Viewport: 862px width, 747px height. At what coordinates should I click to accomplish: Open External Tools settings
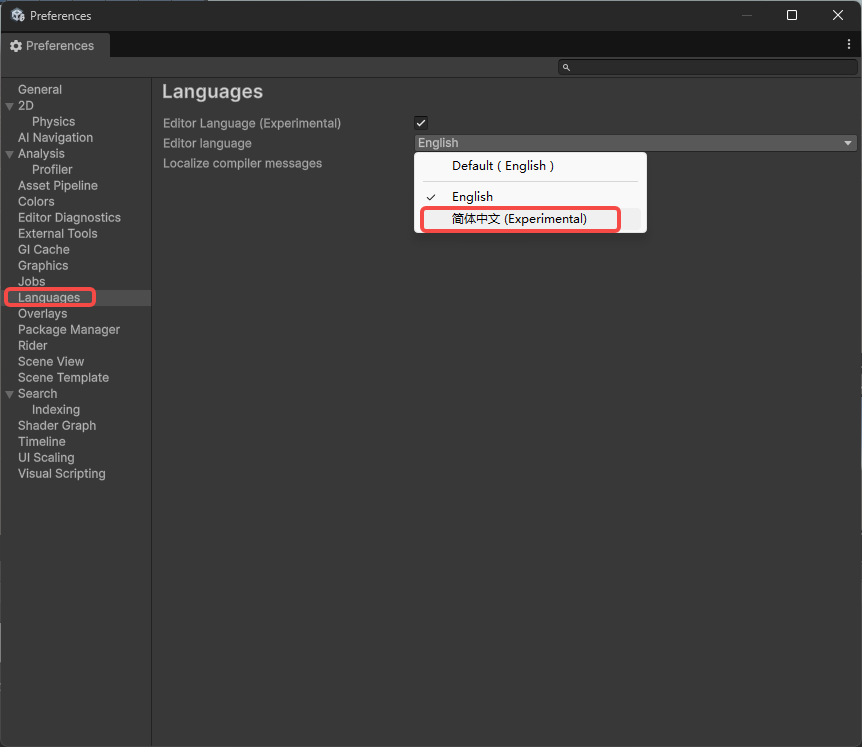pyautogui.click(x=57, y=234)
